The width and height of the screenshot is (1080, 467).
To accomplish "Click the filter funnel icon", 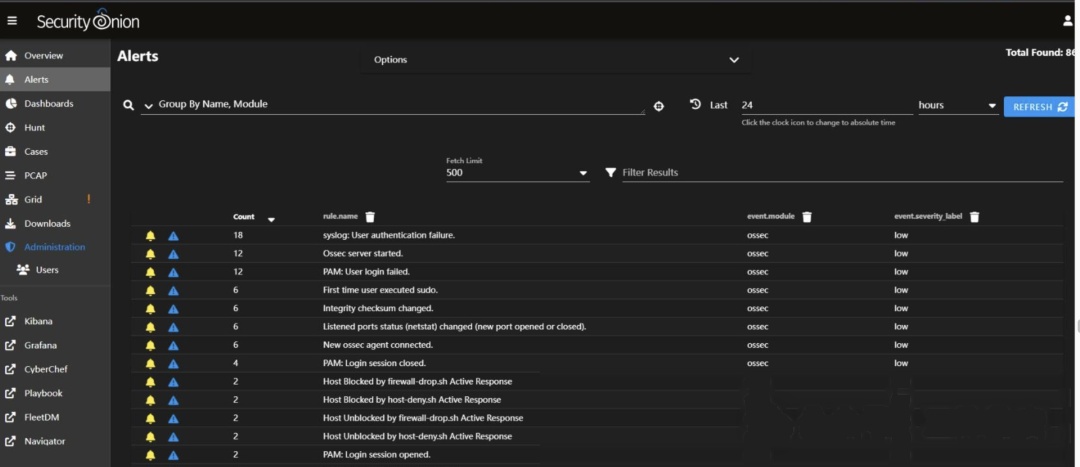I will (x=610, y=172).
